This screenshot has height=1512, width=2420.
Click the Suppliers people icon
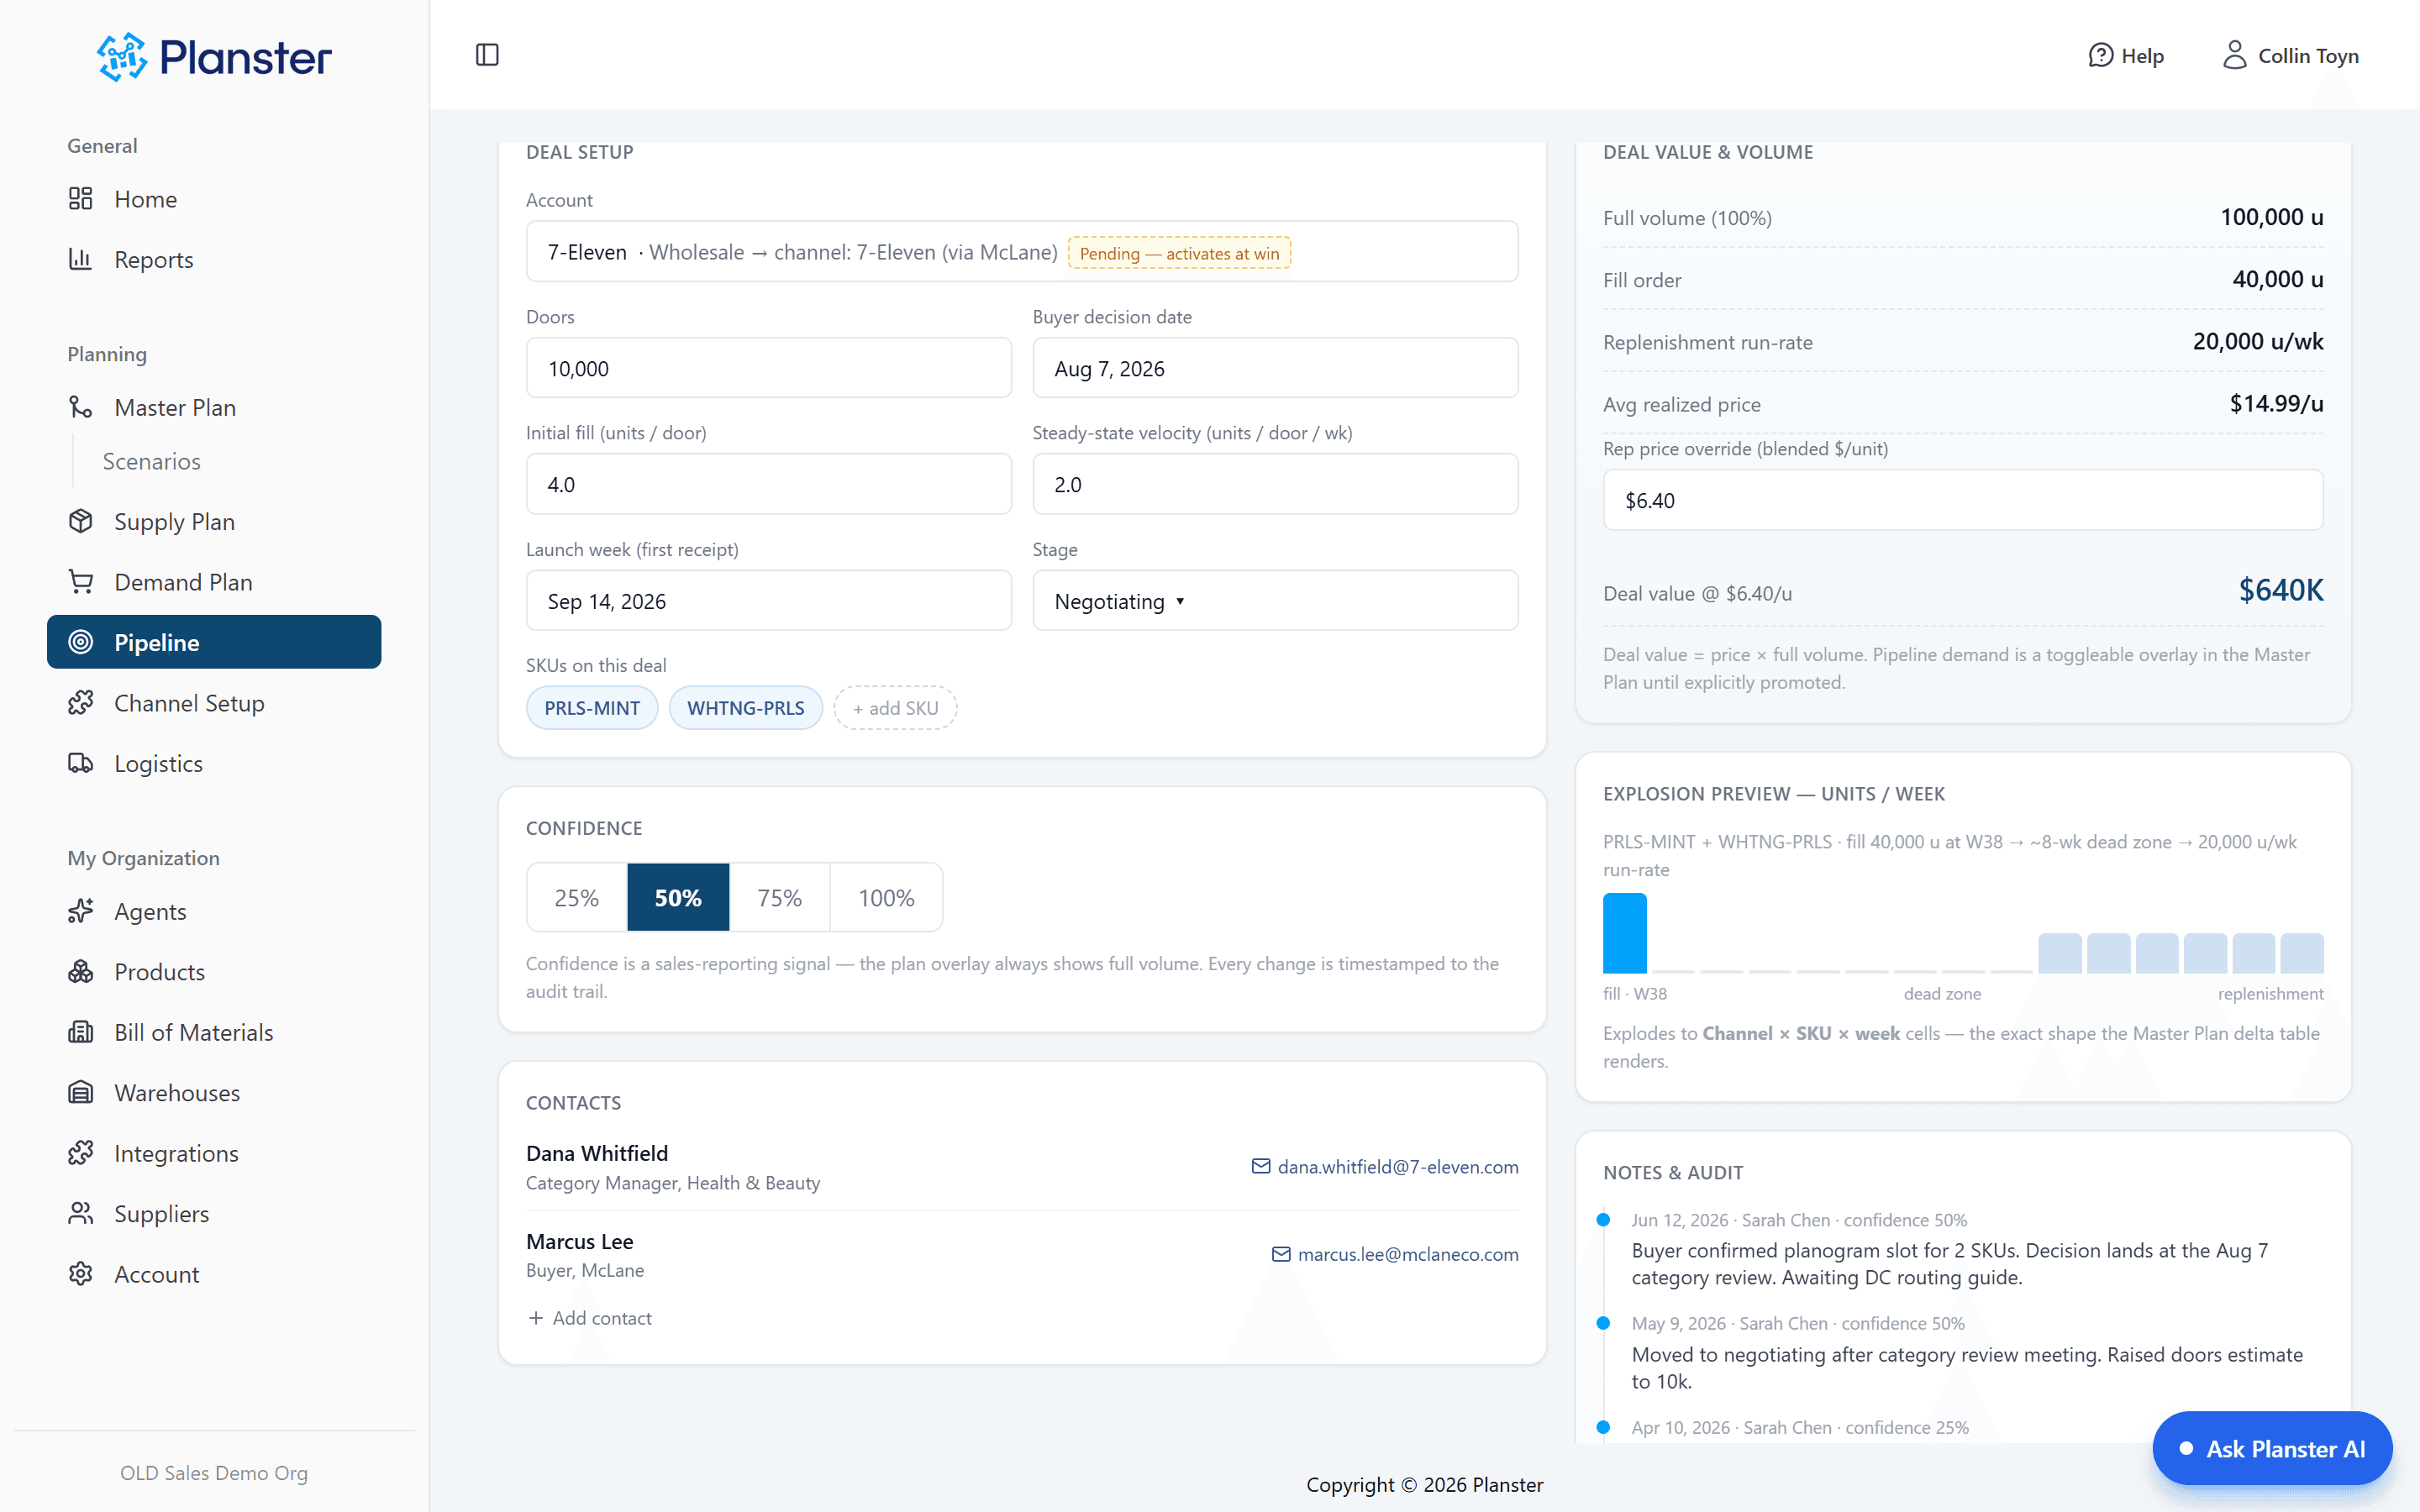pos(81,1213)
